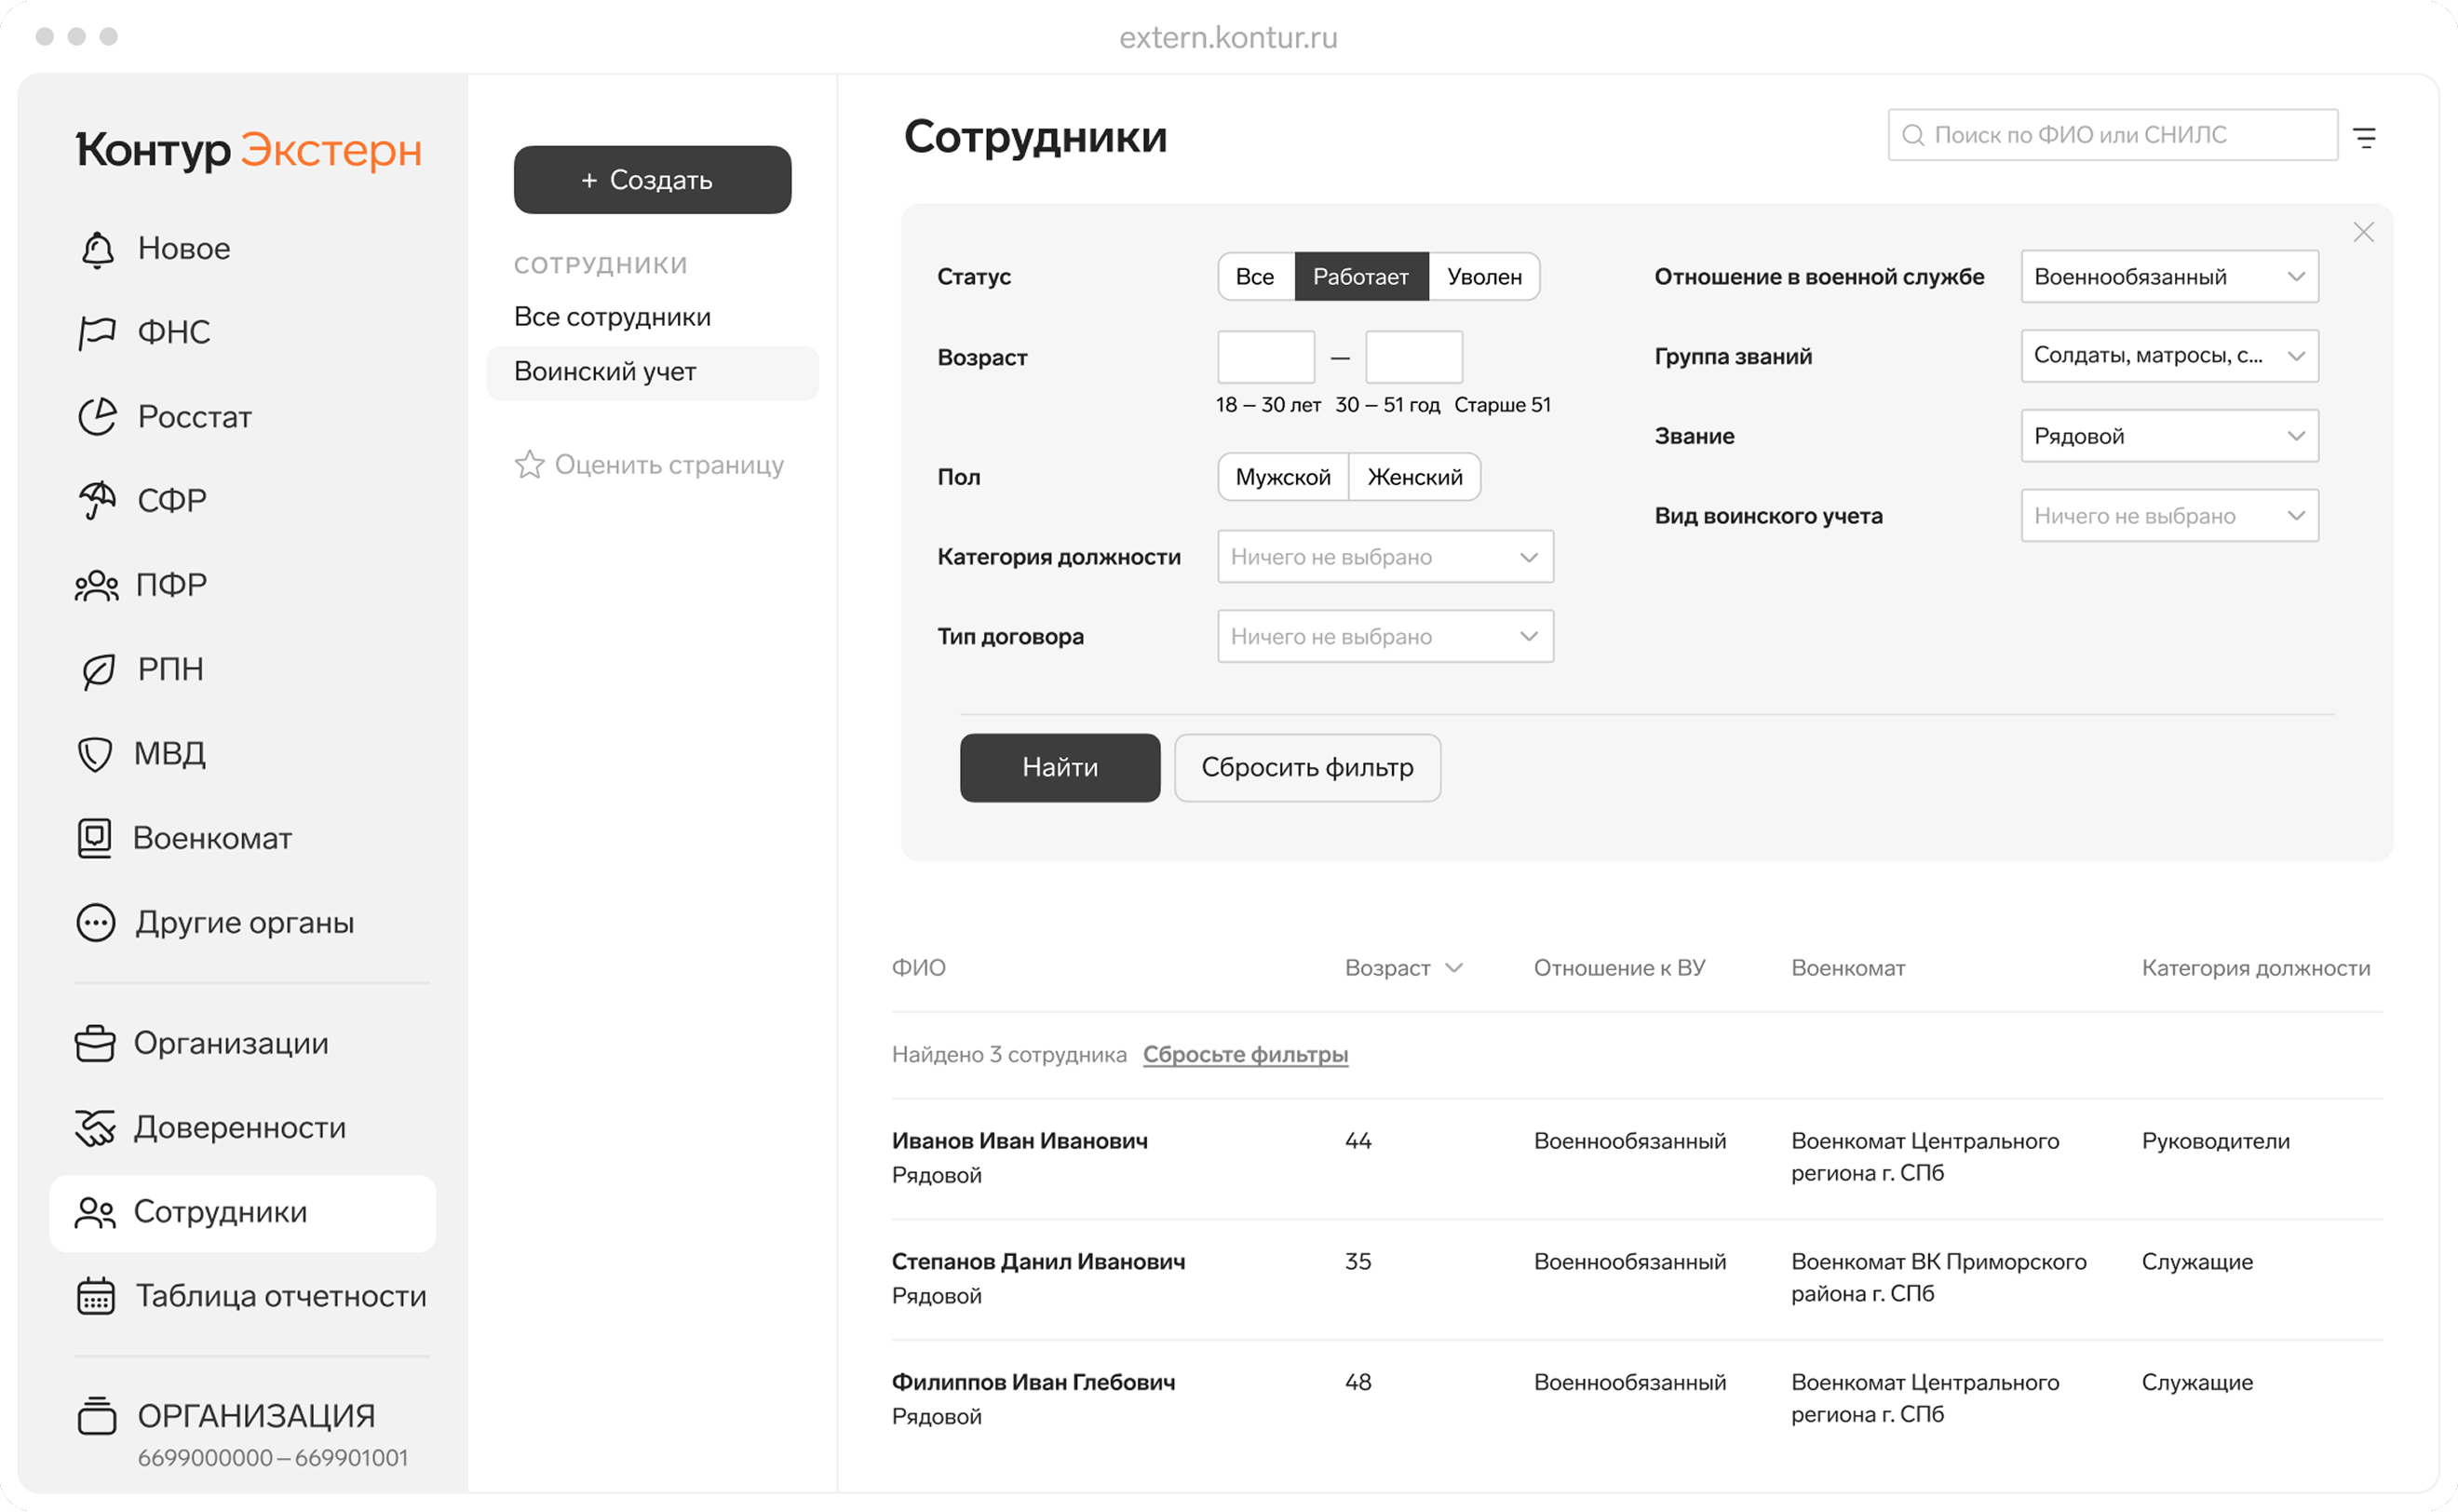Viewport: 2458px width, 1512px height.
Task: Open the Звание dropdown
Action: (x=2168, y=436)
